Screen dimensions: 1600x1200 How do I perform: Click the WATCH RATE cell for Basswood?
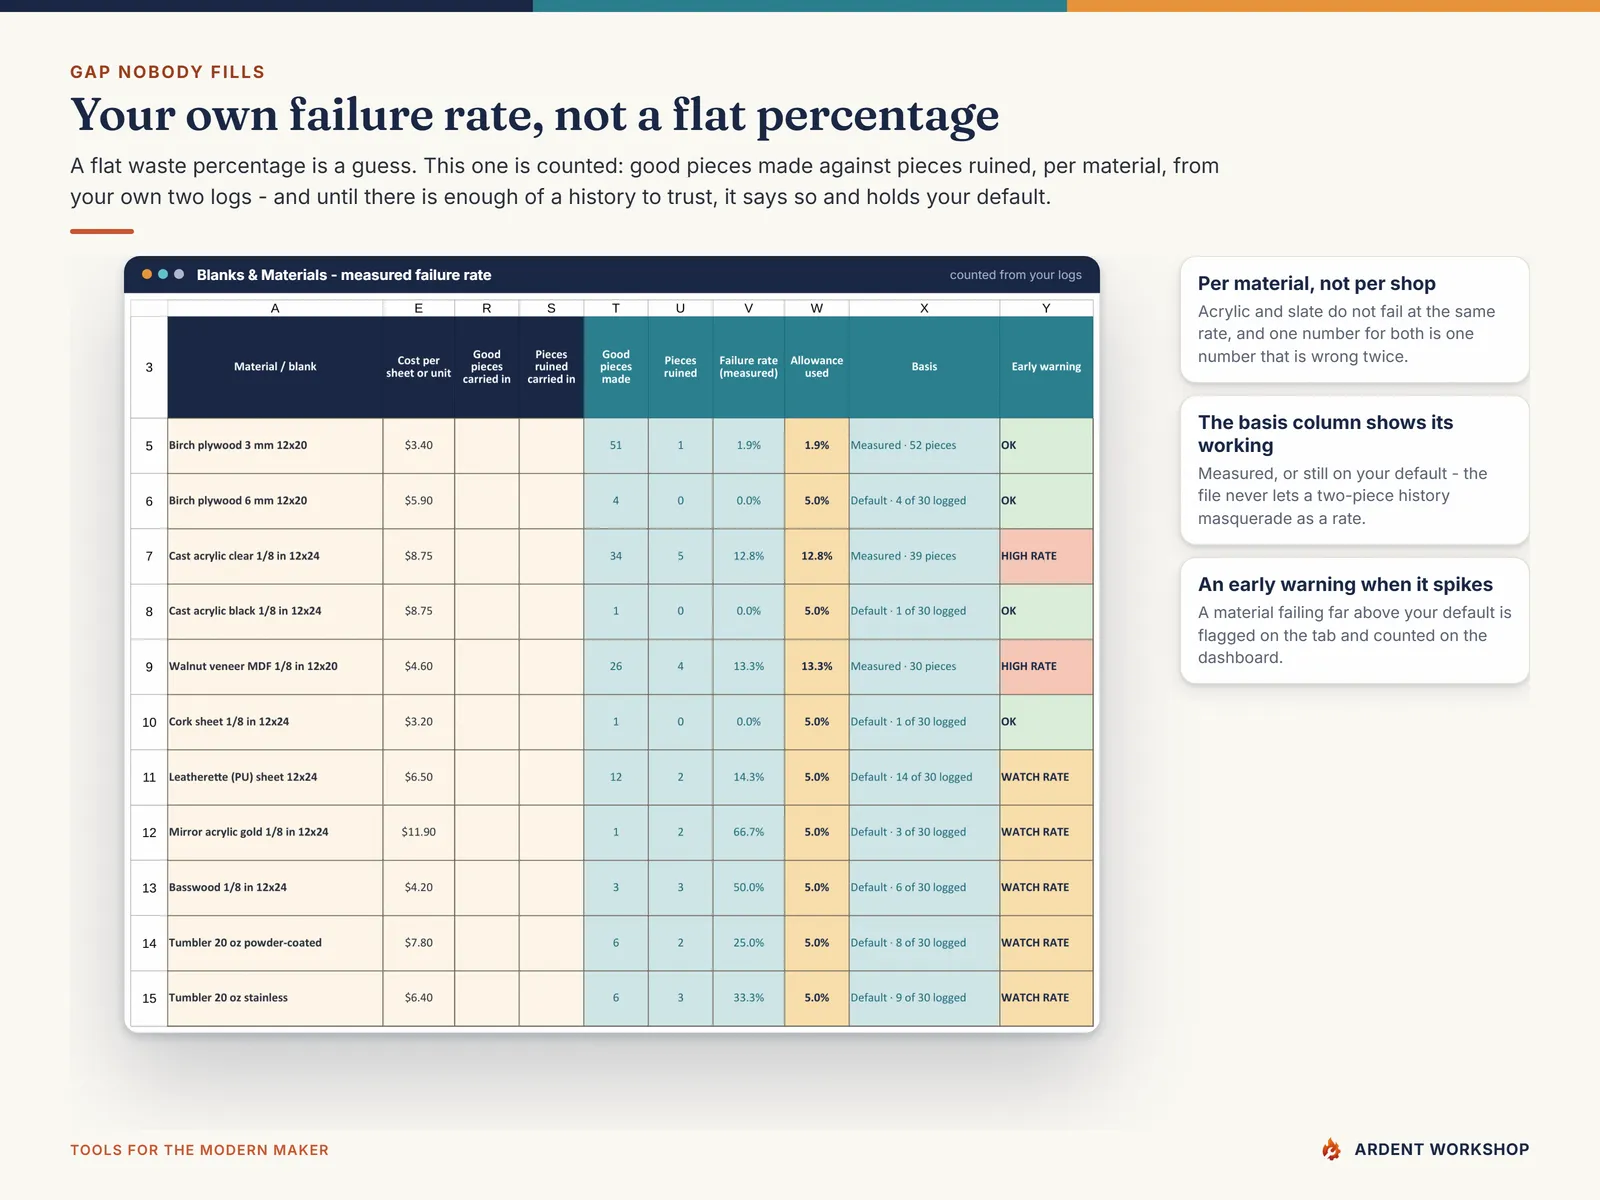(x=1046, y=888)
